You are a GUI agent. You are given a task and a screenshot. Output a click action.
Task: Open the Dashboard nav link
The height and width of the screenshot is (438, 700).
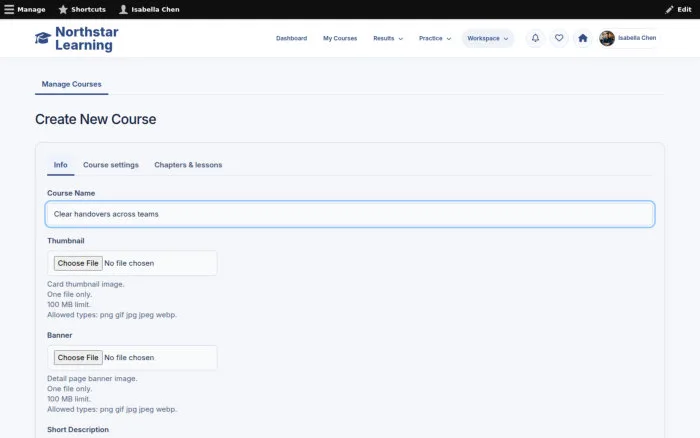[292, 38]
